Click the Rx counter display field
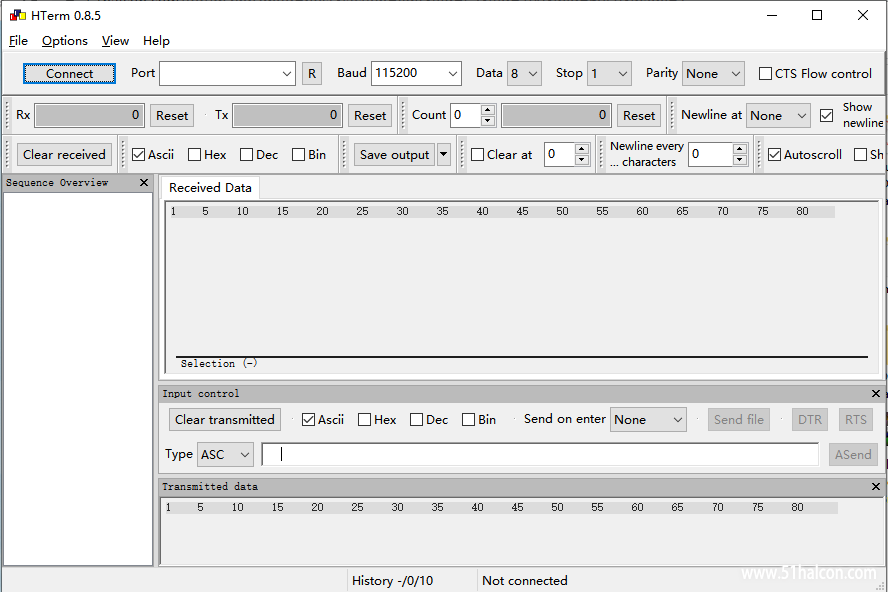 [x=89, y=115]
